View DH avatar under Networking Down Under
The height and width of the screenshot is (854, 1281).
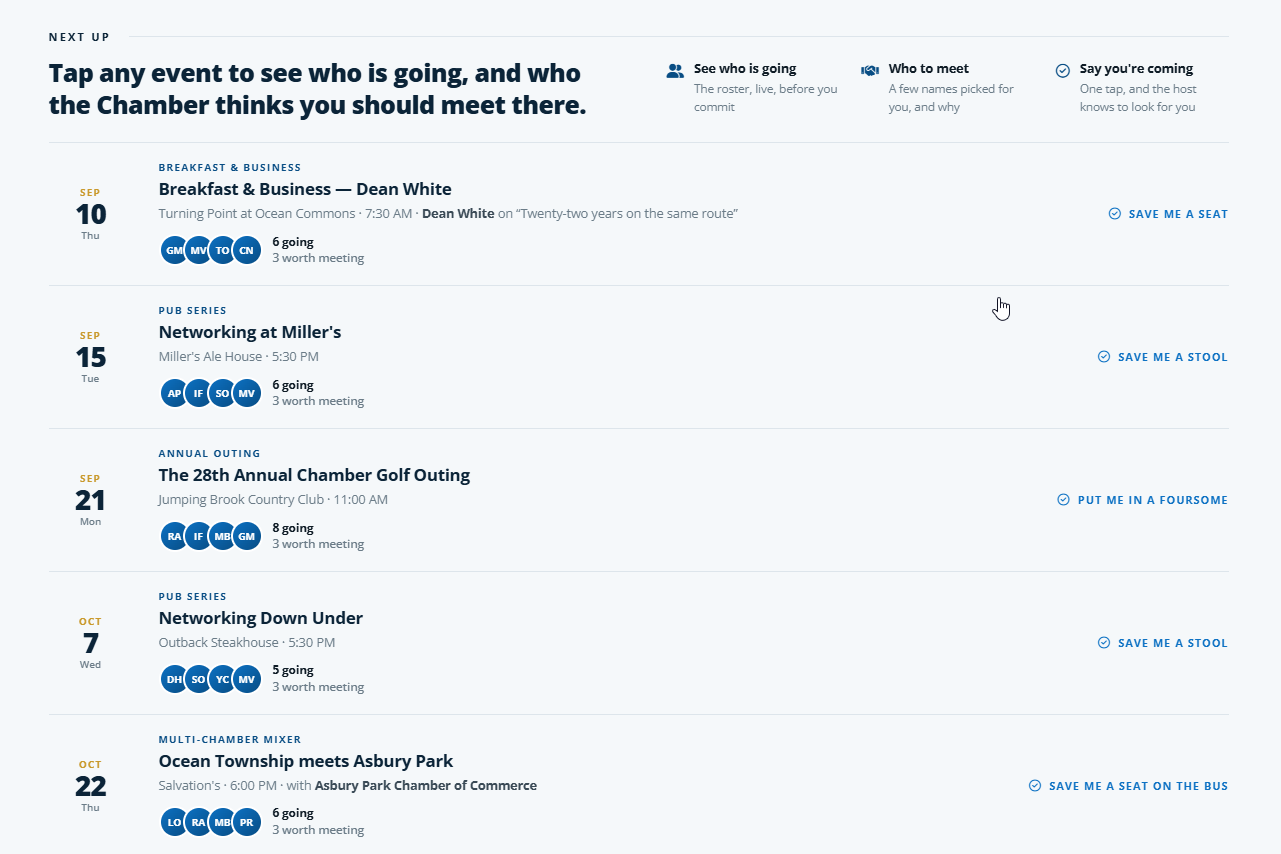[175, 679]
